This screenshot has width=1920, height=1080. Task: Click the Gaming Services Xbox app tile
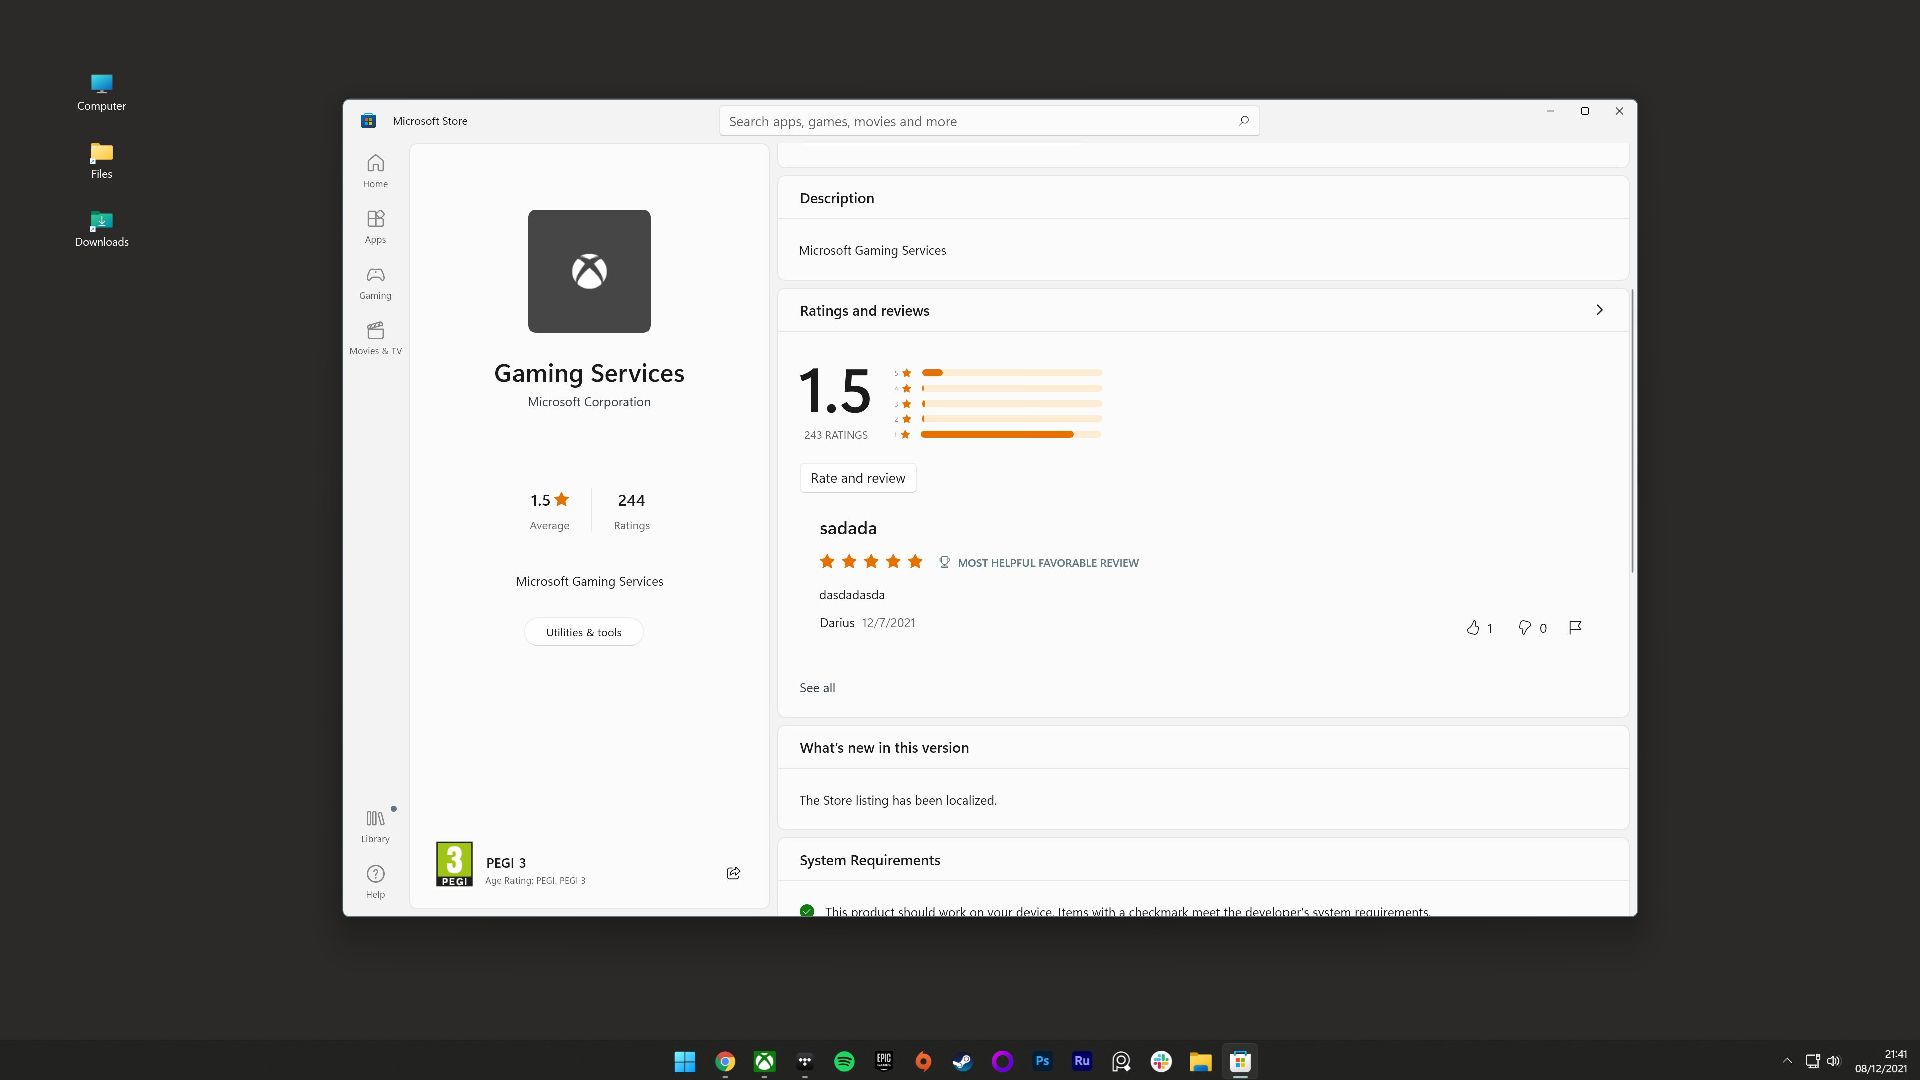point(589,271)
